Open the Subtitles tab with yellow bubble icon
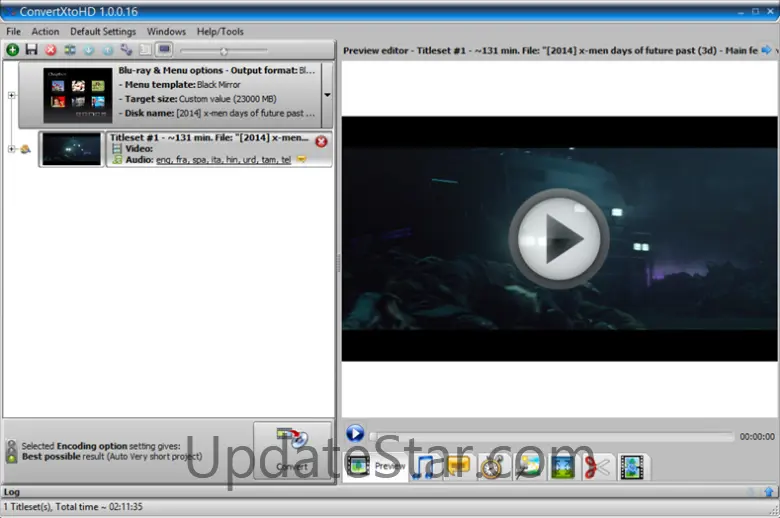 click(459, 467)
